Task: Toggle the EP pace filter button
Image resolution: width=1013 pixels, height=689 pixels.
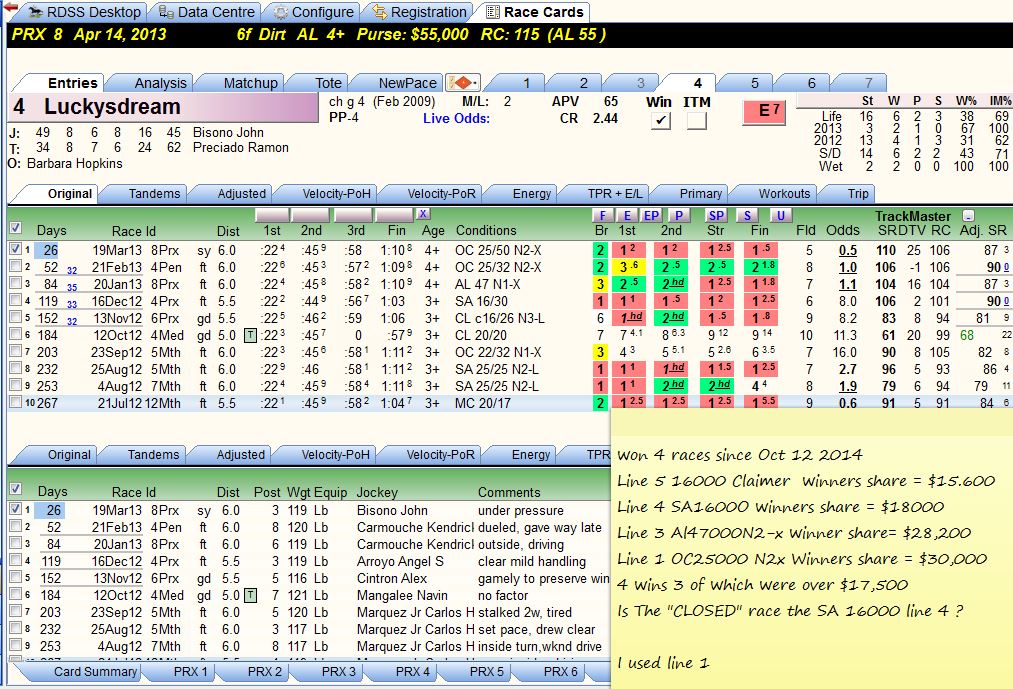Action: point(651,215)
